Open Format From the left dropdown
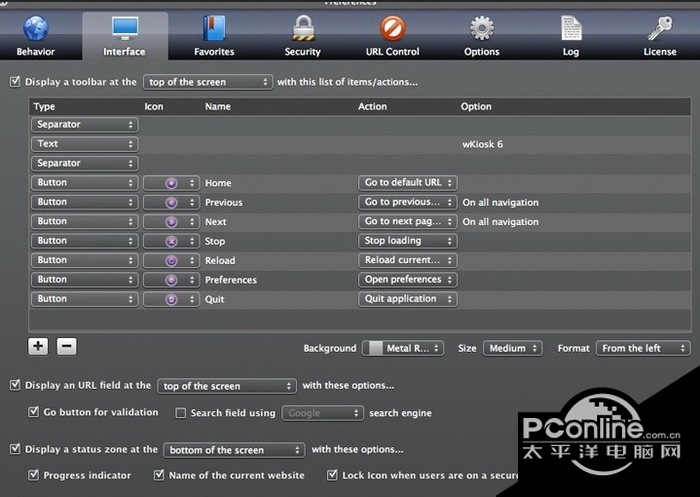The image size is (700, 497). point(643,348)
